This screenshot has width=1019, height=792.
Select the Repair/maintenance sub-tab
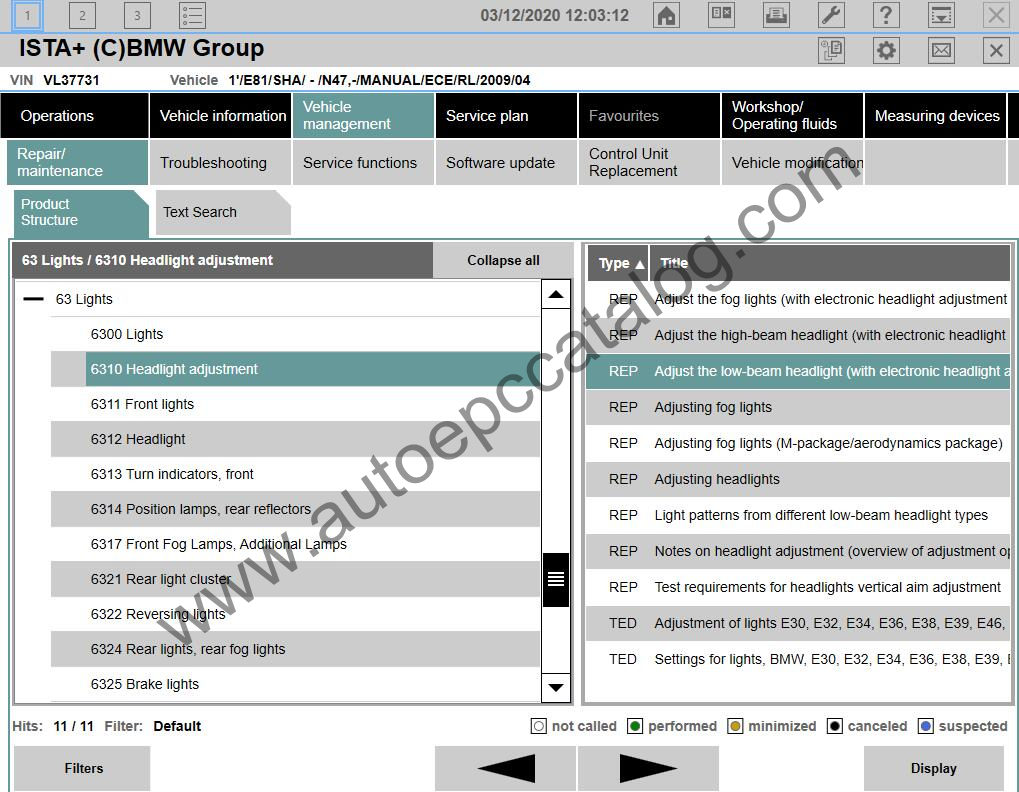(77, 162)
